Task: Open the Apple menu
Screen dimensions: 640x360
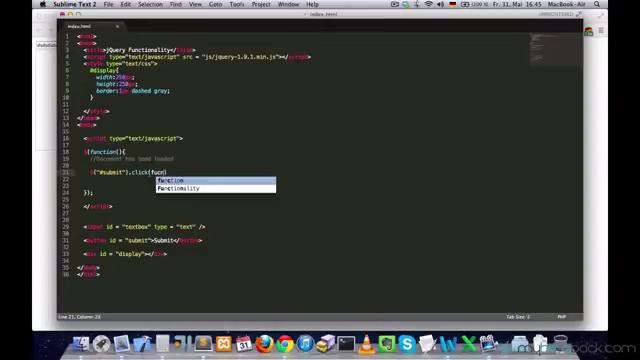Action: (43, 4)
